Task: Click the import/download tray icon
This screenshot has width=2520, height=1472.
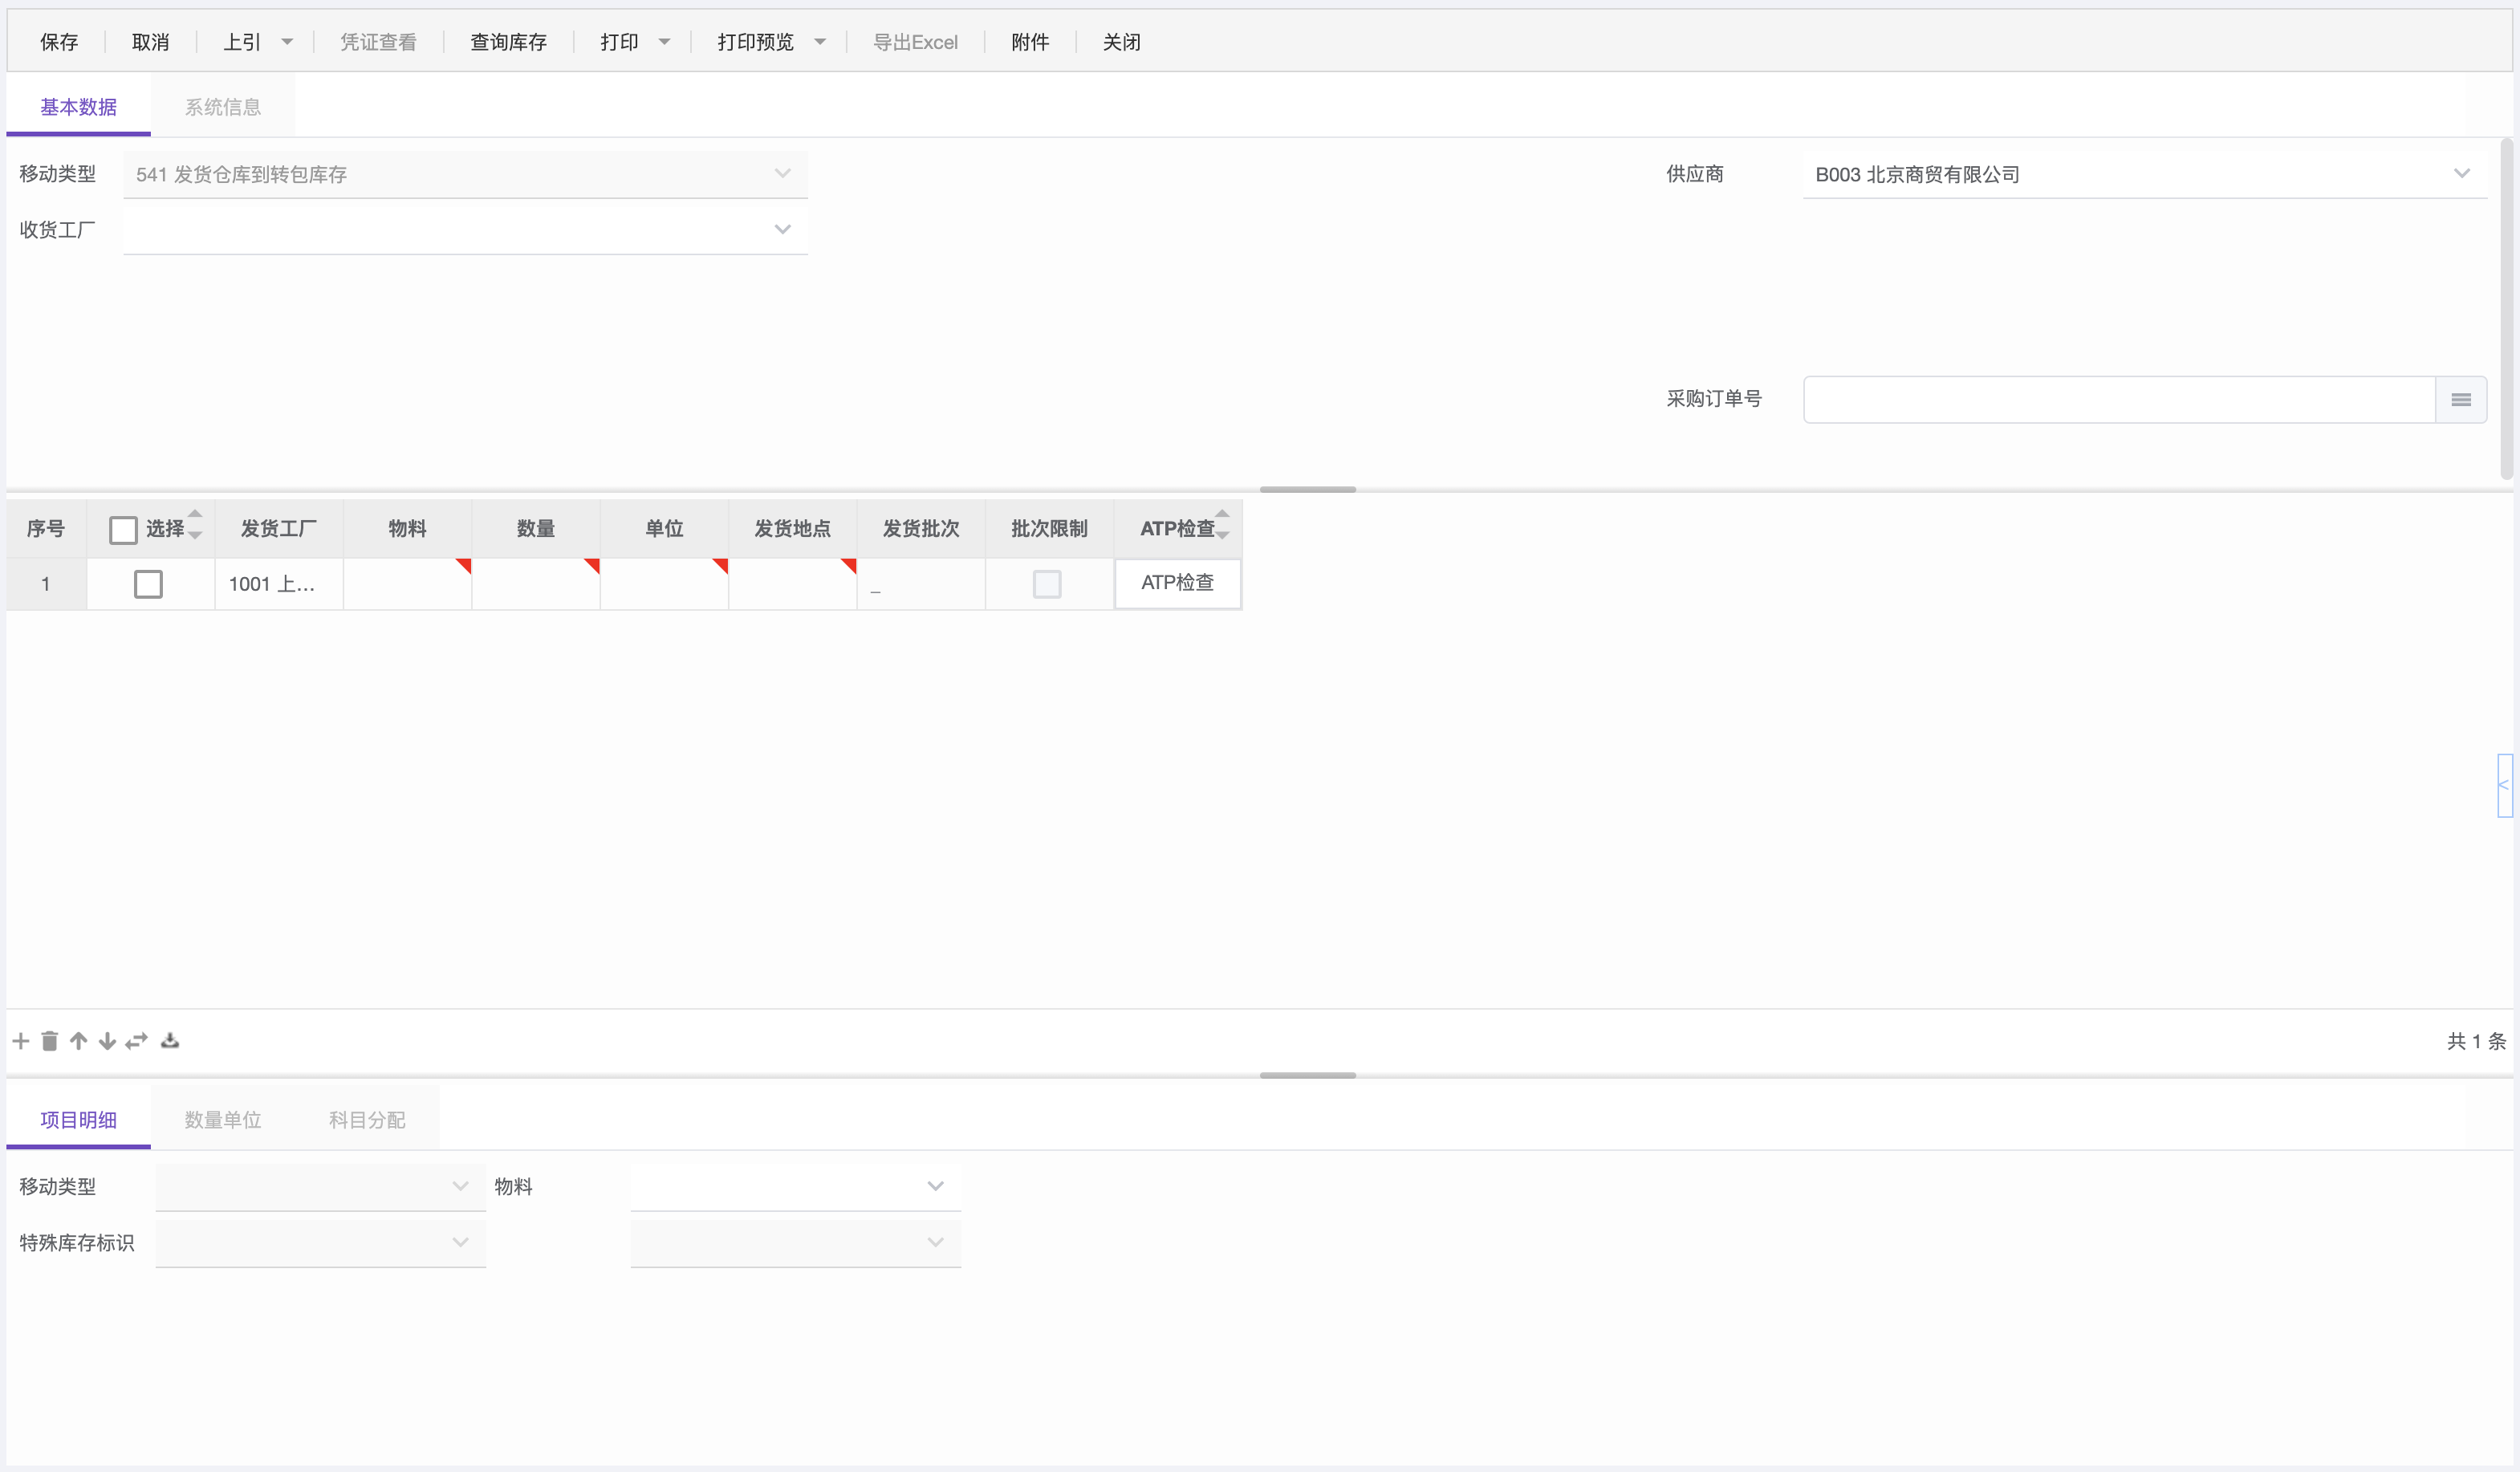Action: coord(170,1041)
